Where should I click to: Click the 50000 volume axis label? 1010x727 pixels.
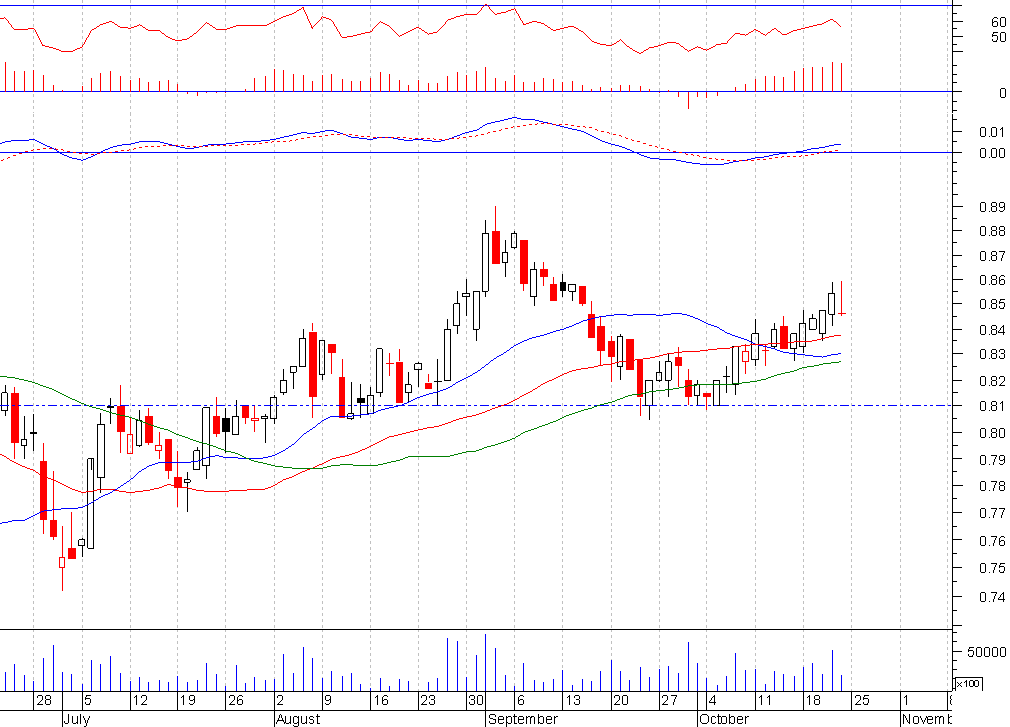point(986,652)
